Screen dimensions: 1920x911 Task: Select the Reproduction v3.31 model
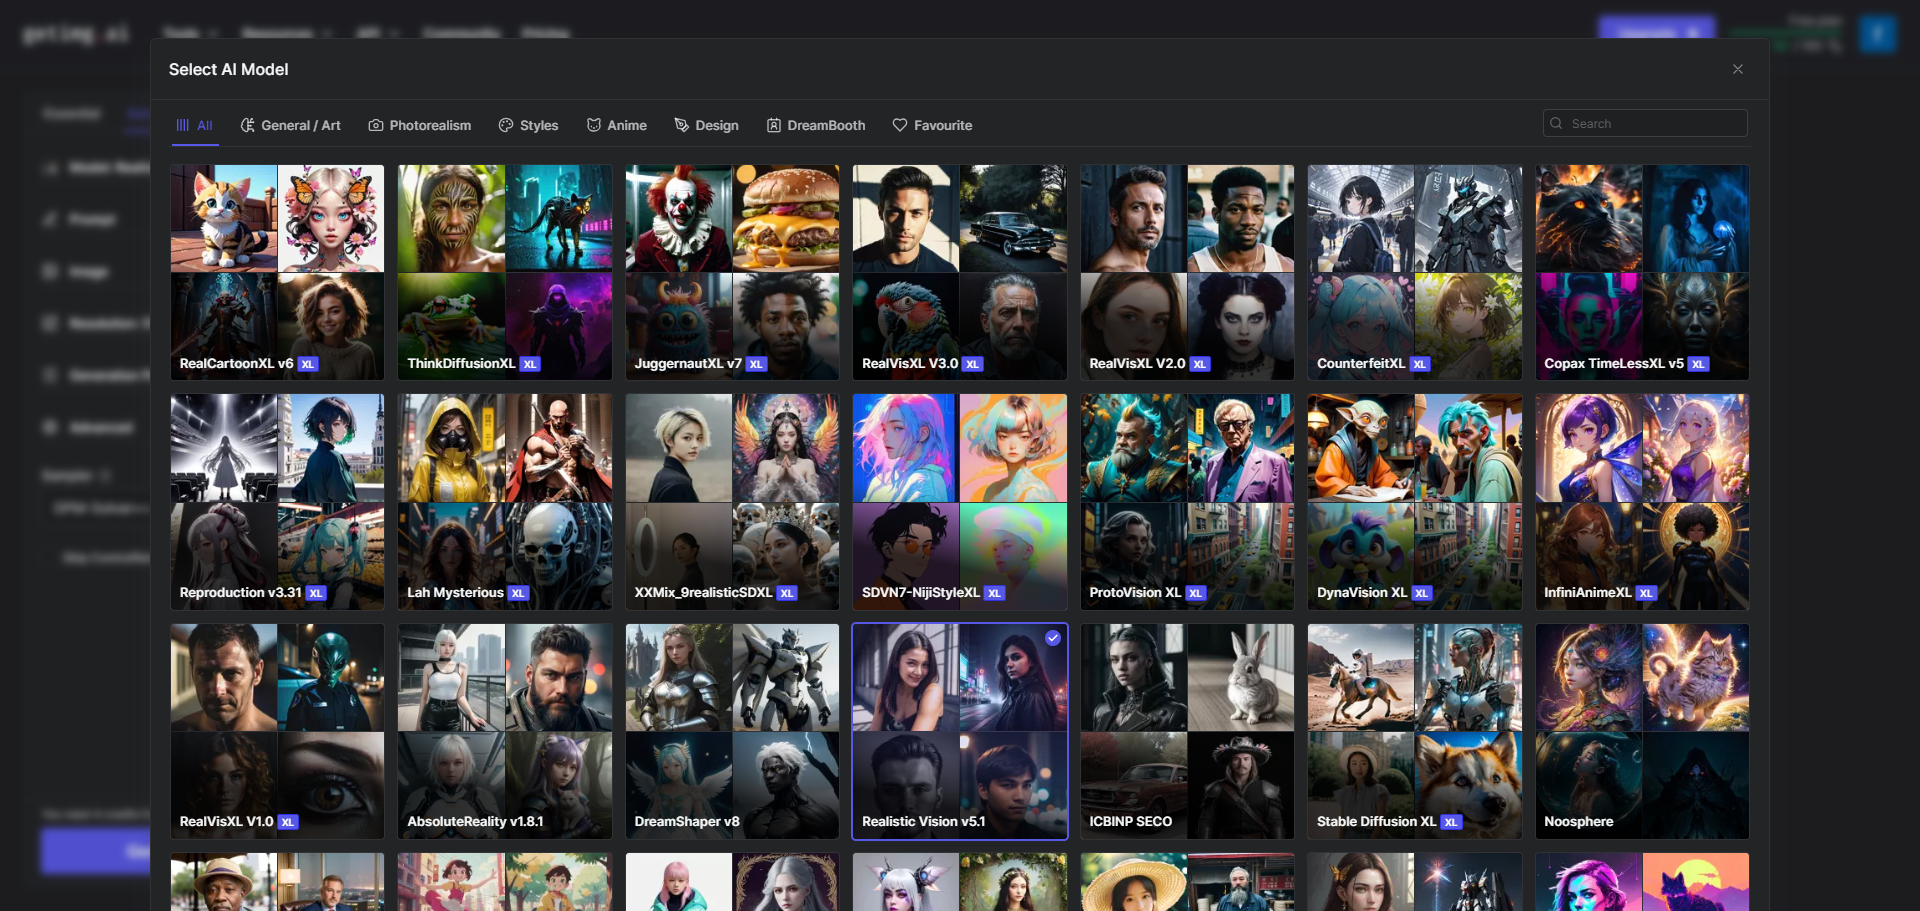pyautogui.click(x=277, y=502)
